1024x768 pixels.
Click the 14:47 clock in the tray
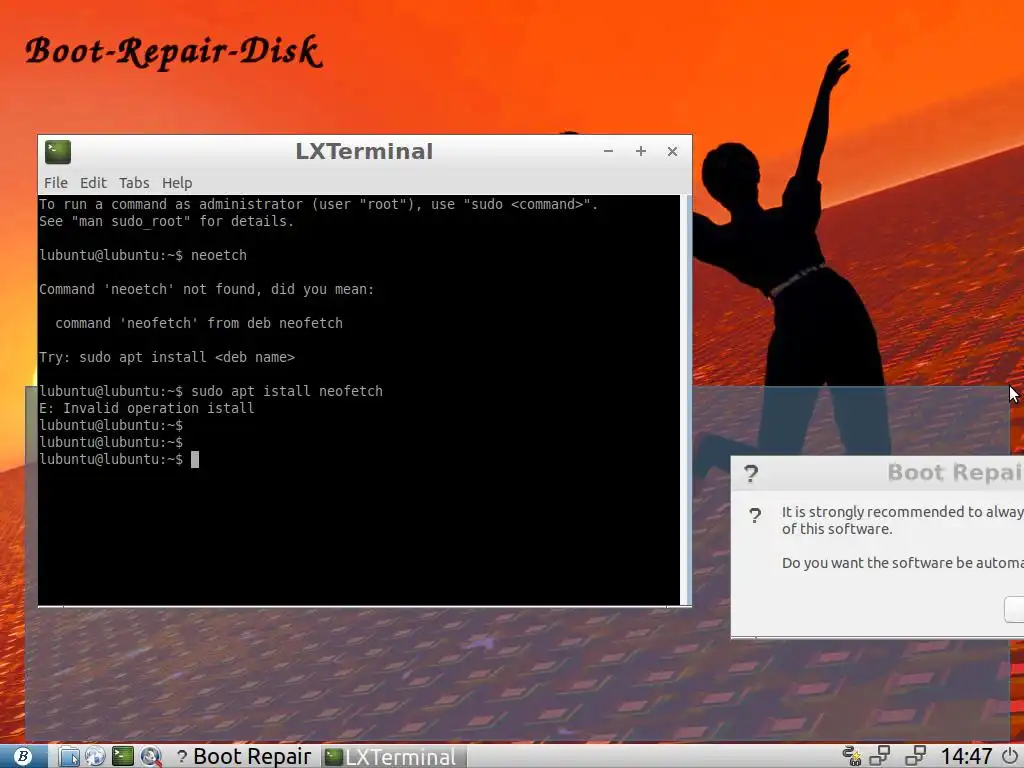click(967, 756)
